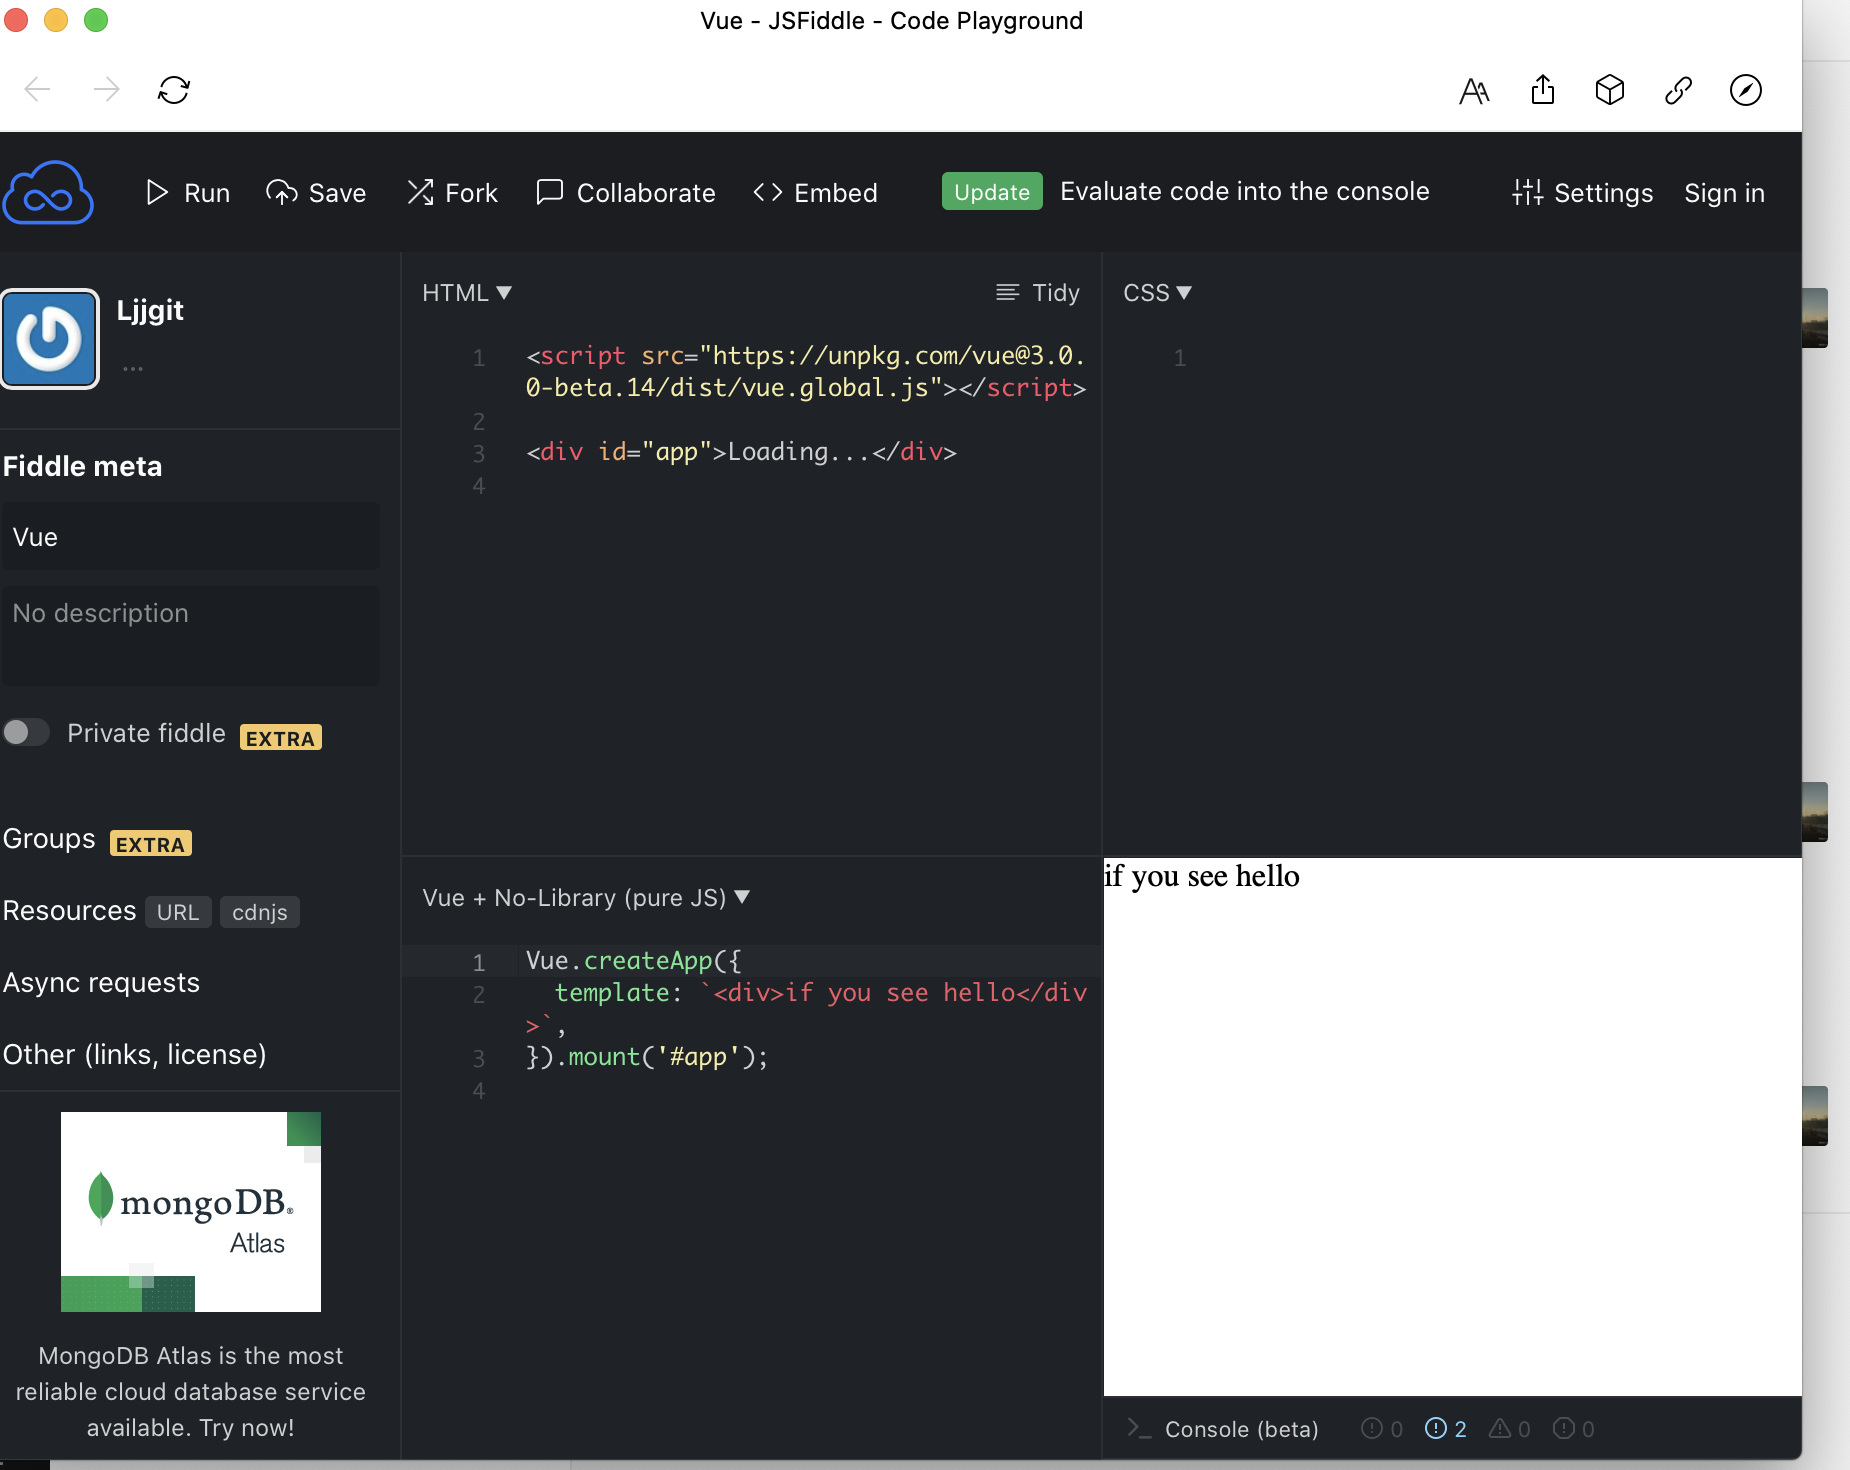
Task: Open the Ljjgit user avatar
Action: pyautogui.click(x=50, y=338)
